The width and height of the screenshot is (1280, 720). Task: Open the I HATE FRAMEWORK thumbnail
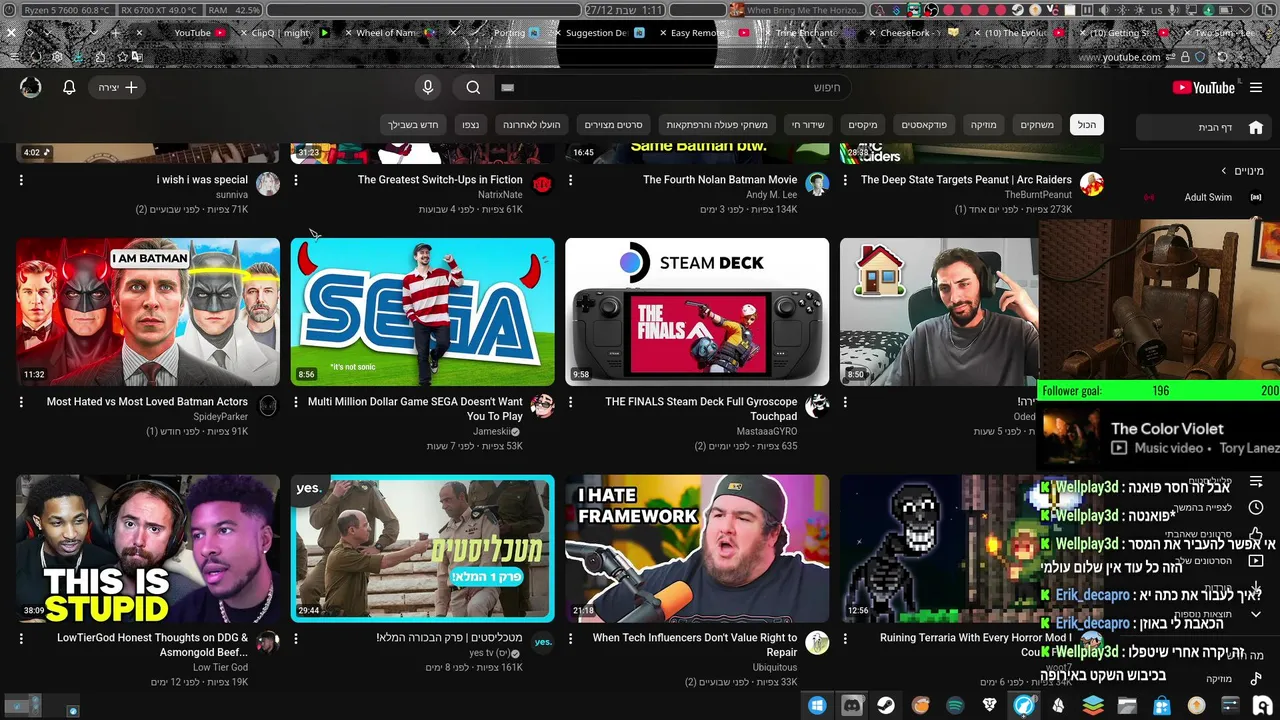coord(697,549)
